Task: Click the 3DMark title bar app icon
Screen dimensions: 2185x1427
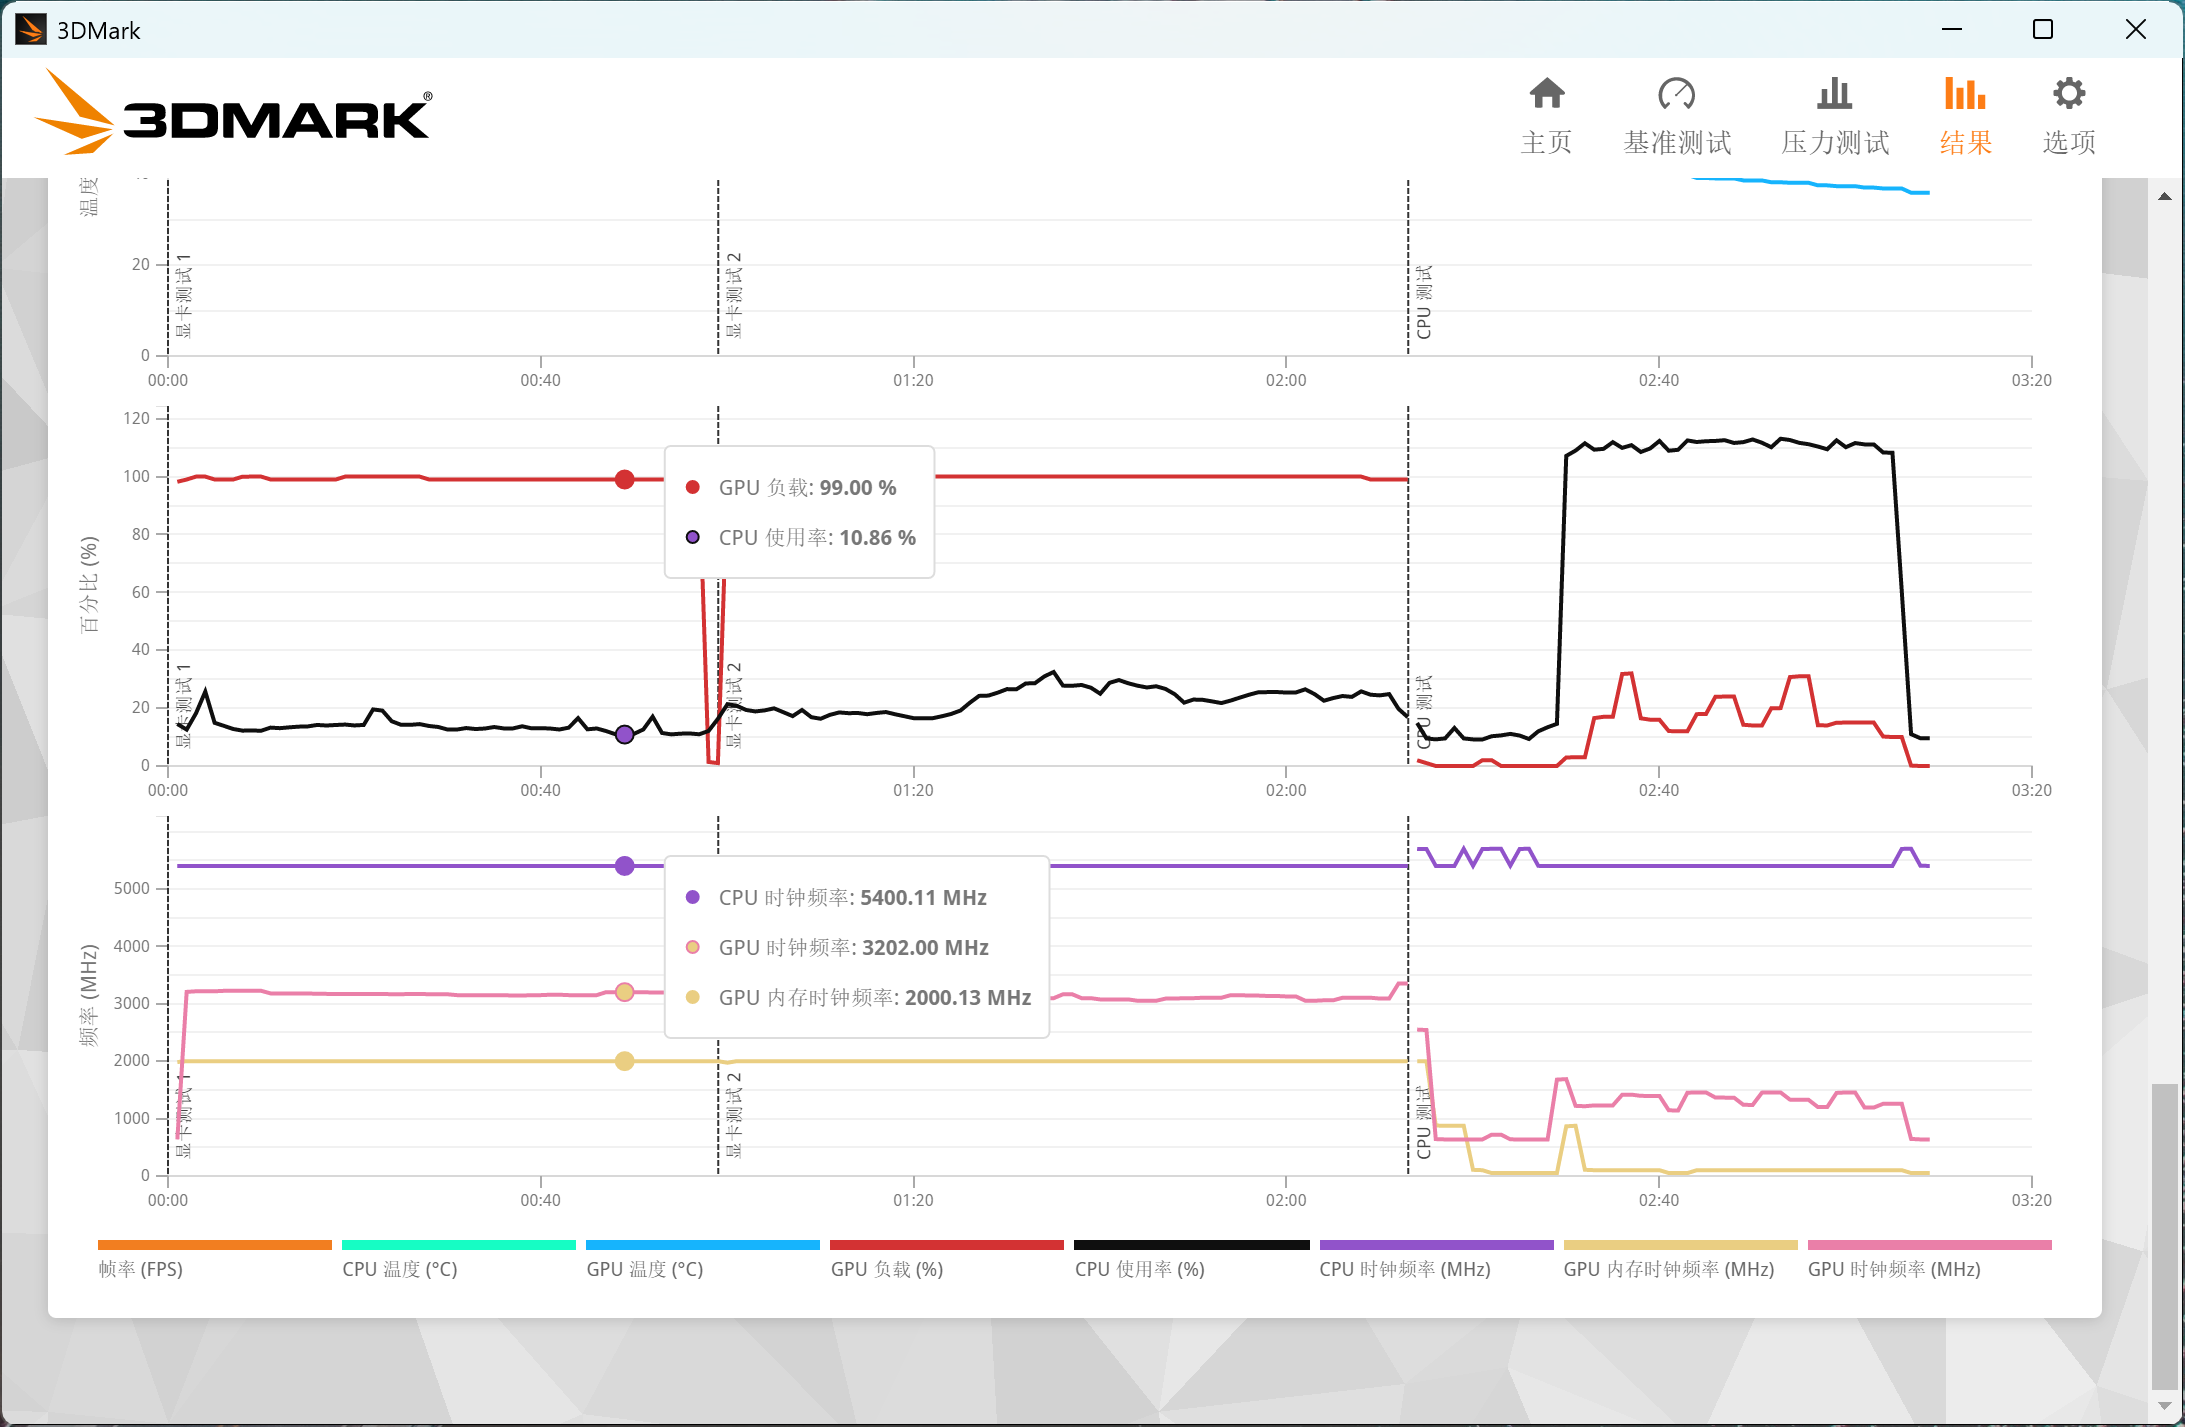Action: [30, 30]
